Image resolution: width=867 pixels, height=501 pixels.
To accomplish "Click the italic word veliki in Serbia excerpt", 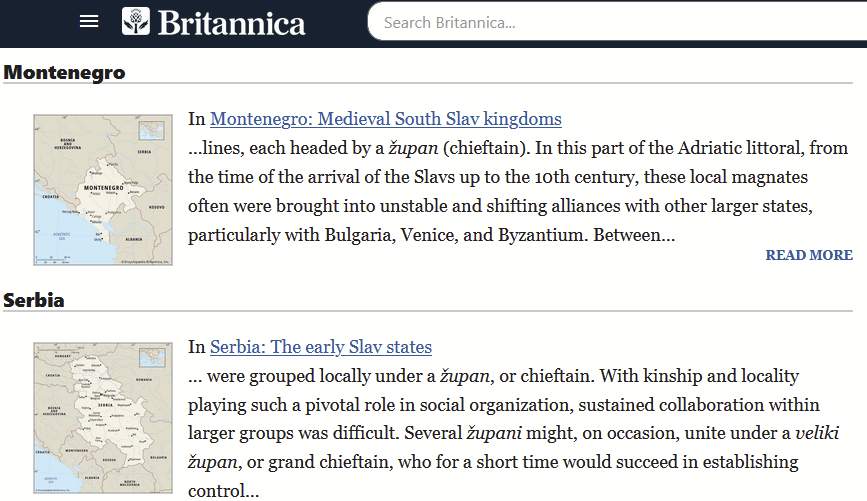I will [x=816, y=433].
